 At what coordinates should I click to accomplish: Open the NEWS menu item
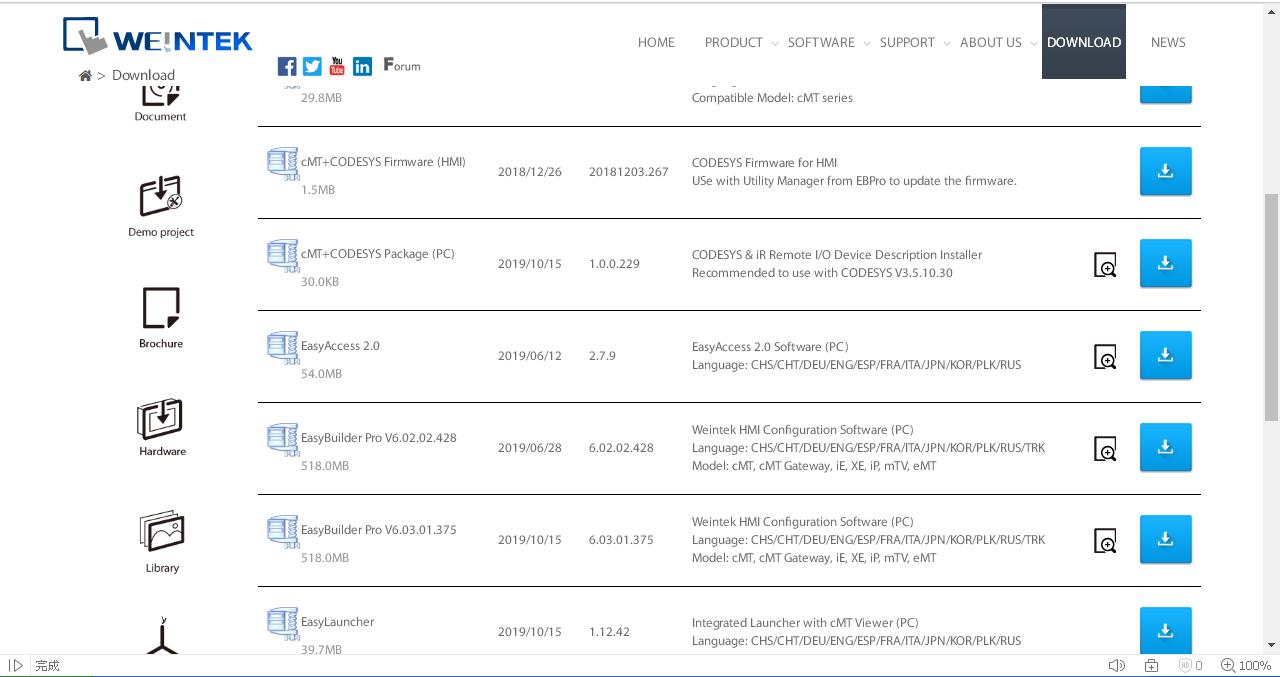pos(1168,42)
